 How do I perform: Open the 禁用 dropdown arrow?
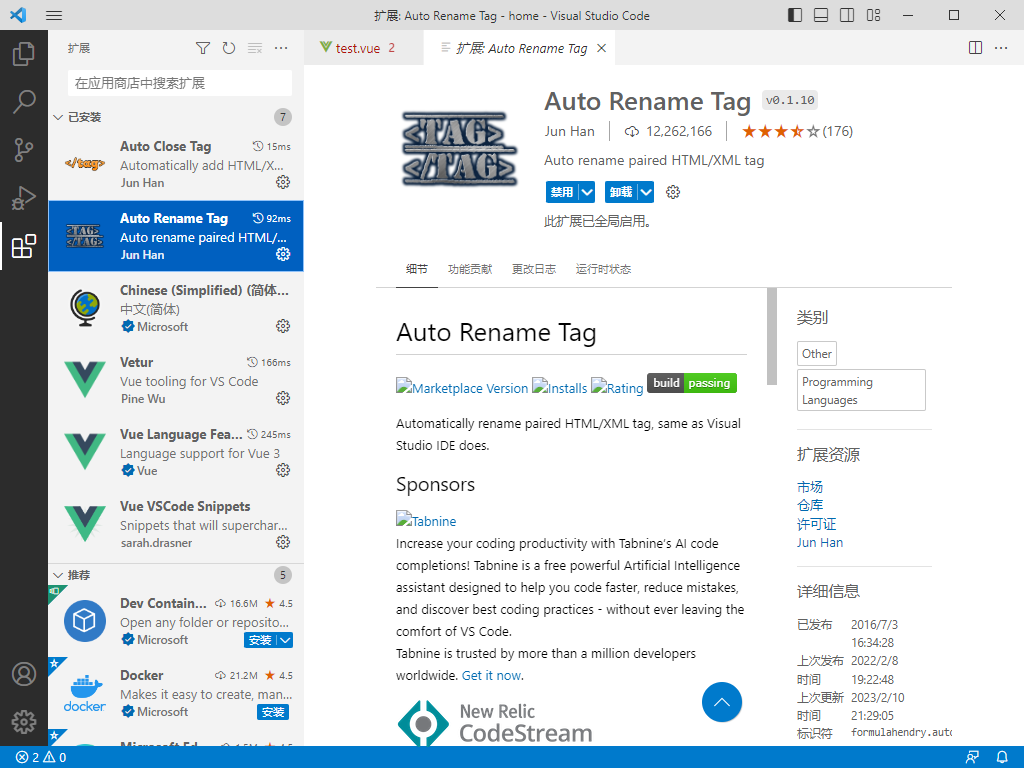click(x=586, y=192)
